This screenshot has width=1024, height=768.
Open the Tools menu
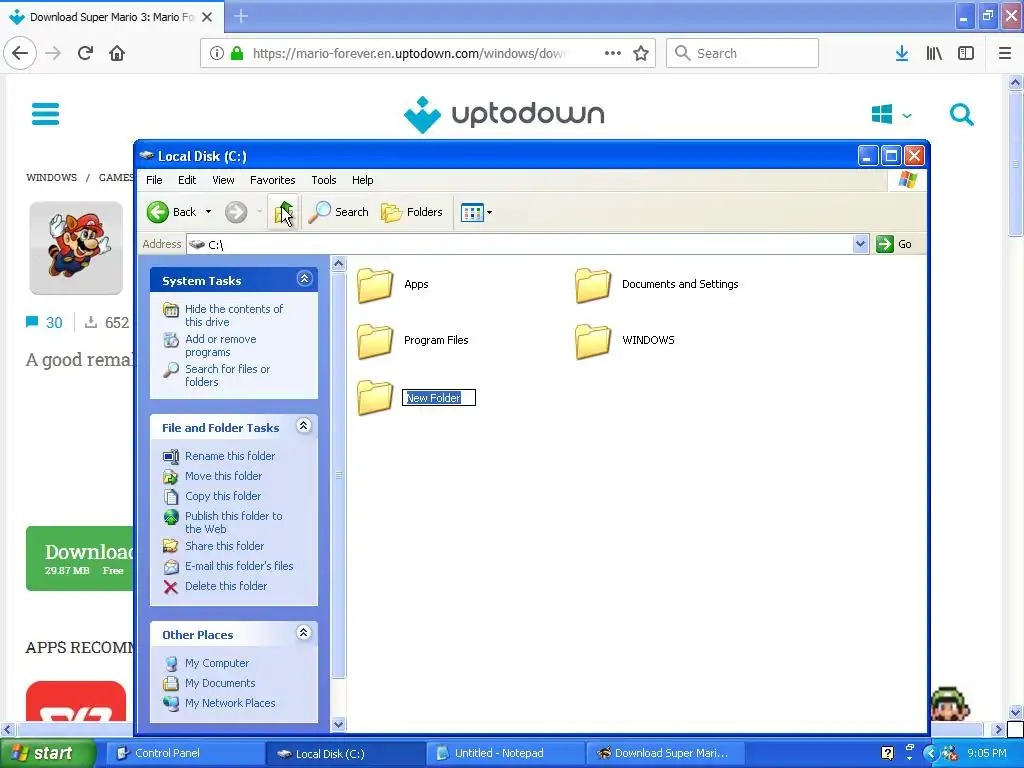323,180
